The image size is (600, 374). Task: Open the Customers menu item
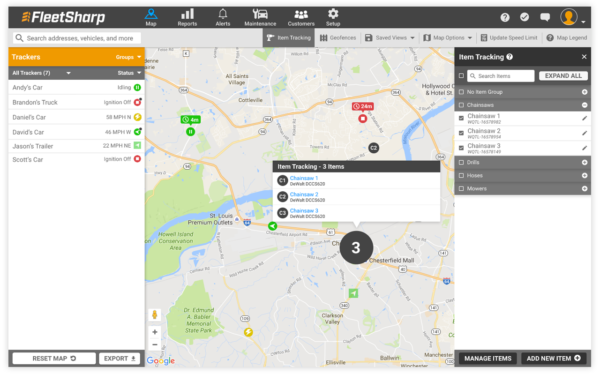click(x=301, y=17)
